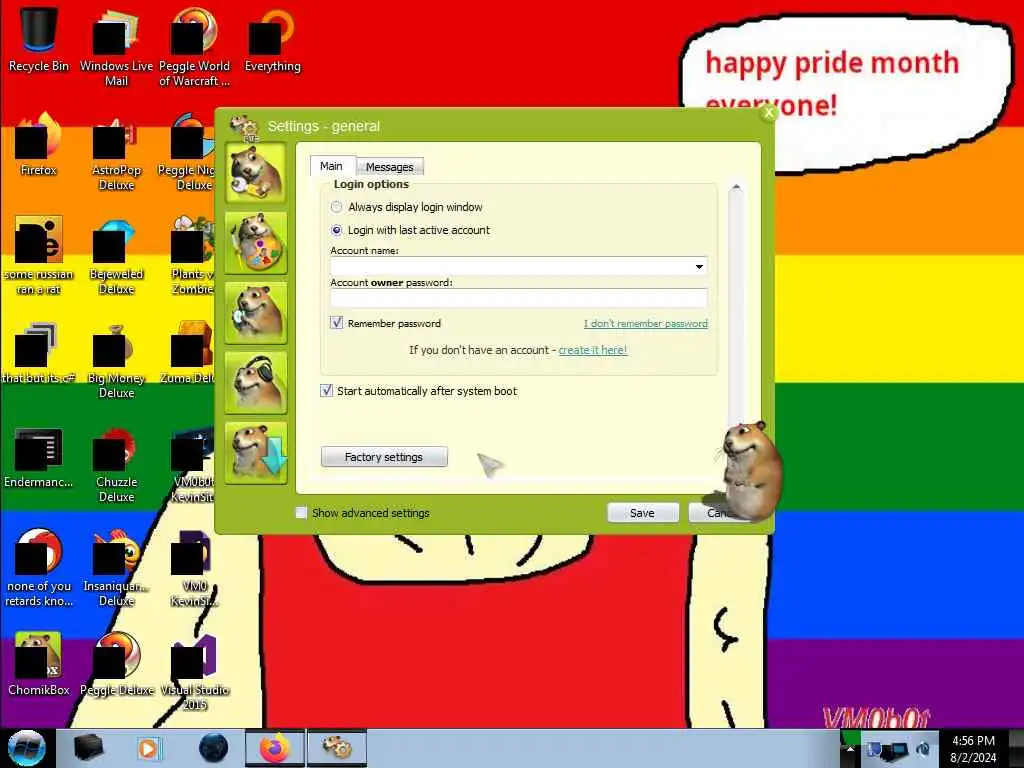Open the download arrow hamster settings icon
1024x768 pixels.
click(255, 453)
